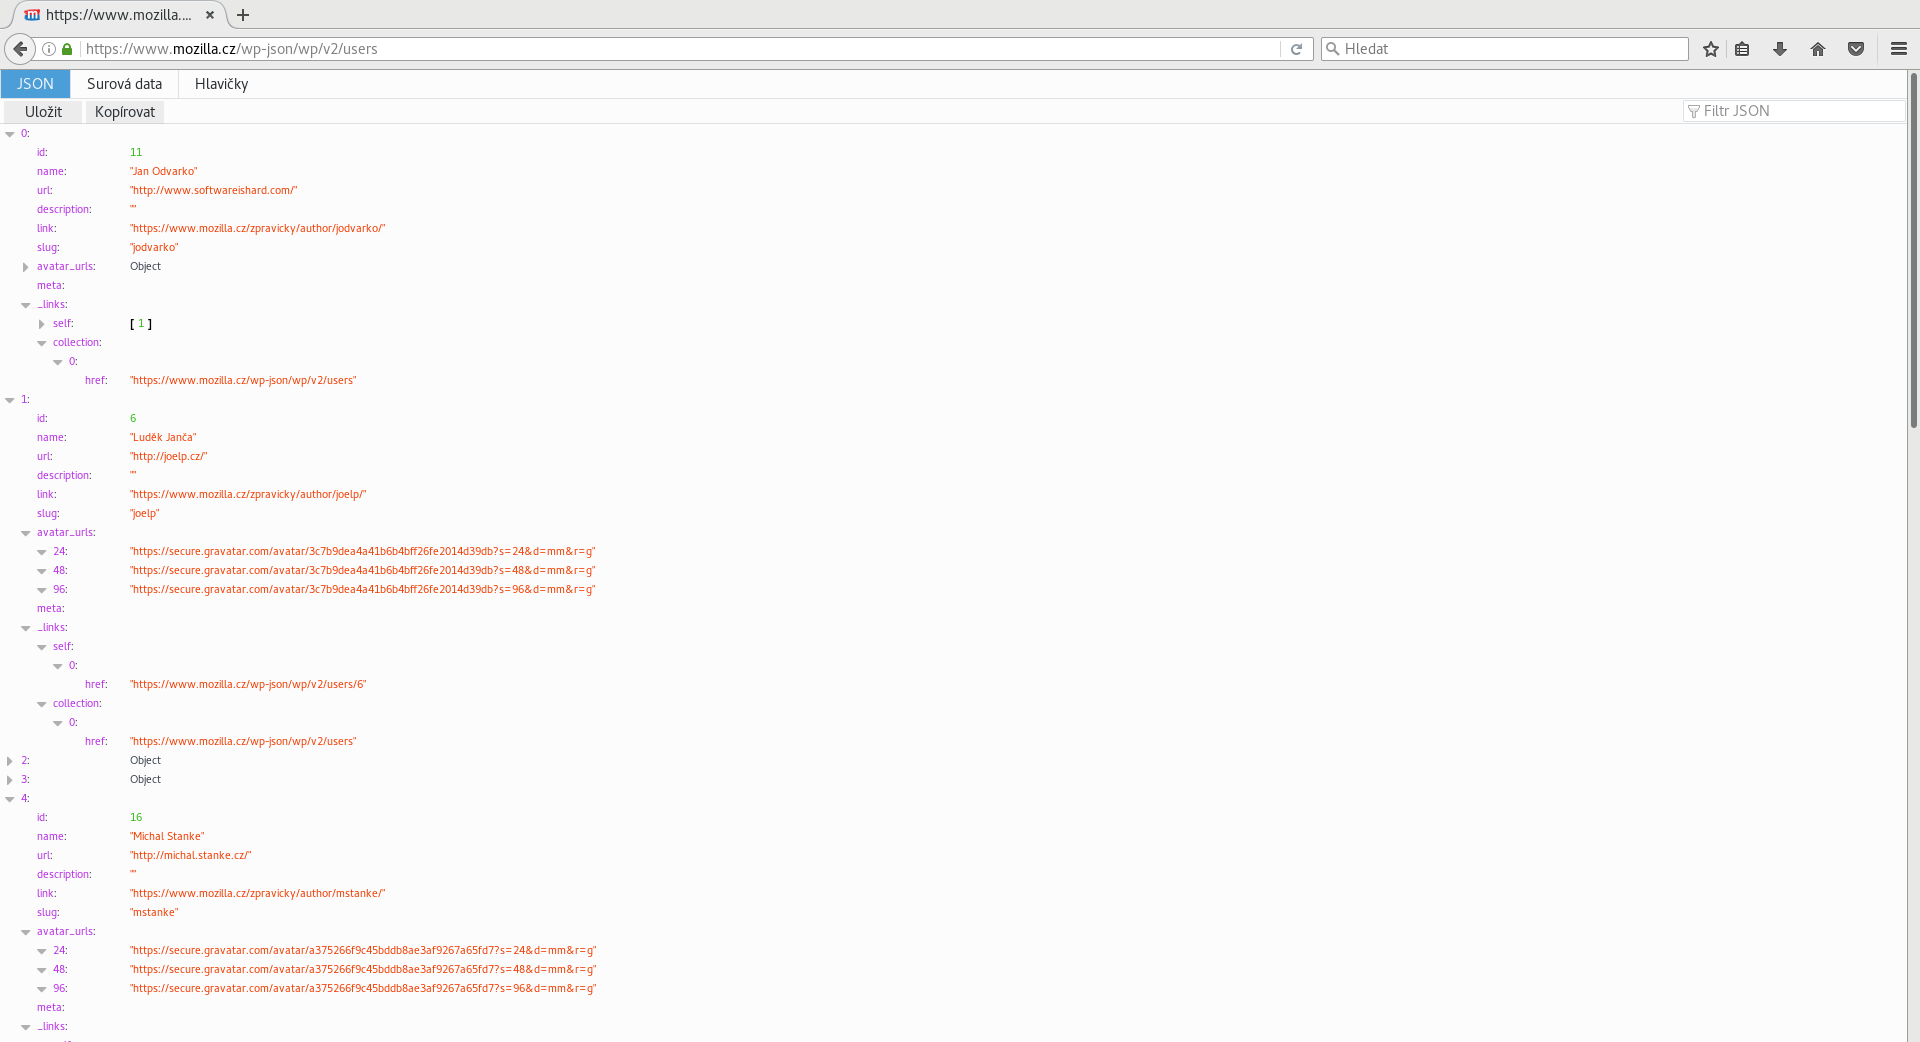
Task: Navigate back using the back arrow
Action: tap(19, 48)
